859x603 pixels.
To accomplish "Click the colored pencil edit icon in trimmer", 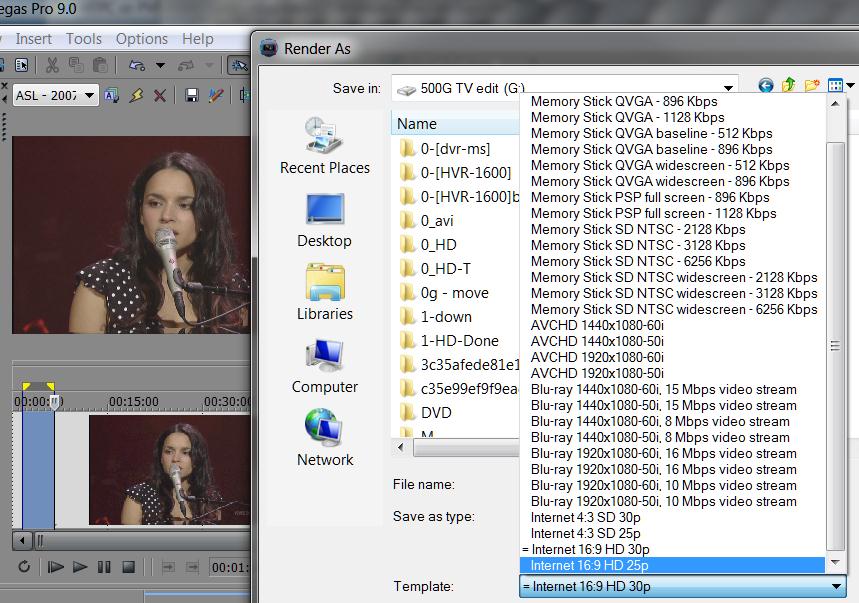I will tap(216, 96).
